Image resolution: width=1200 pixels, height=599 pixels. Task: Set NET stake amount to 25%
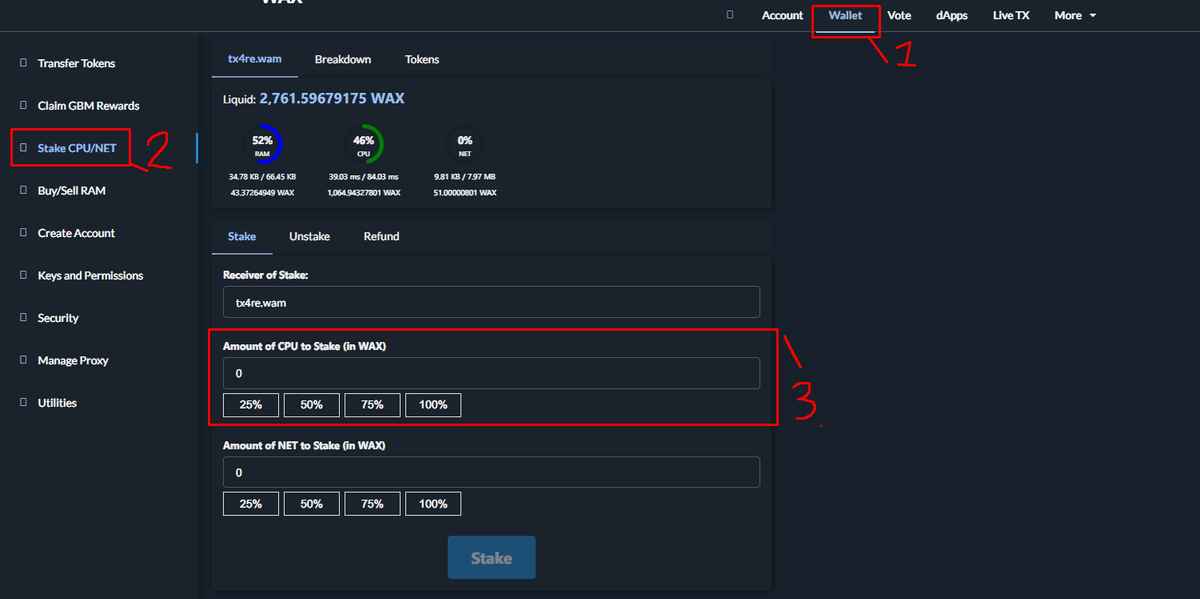(x=251, y=504)
